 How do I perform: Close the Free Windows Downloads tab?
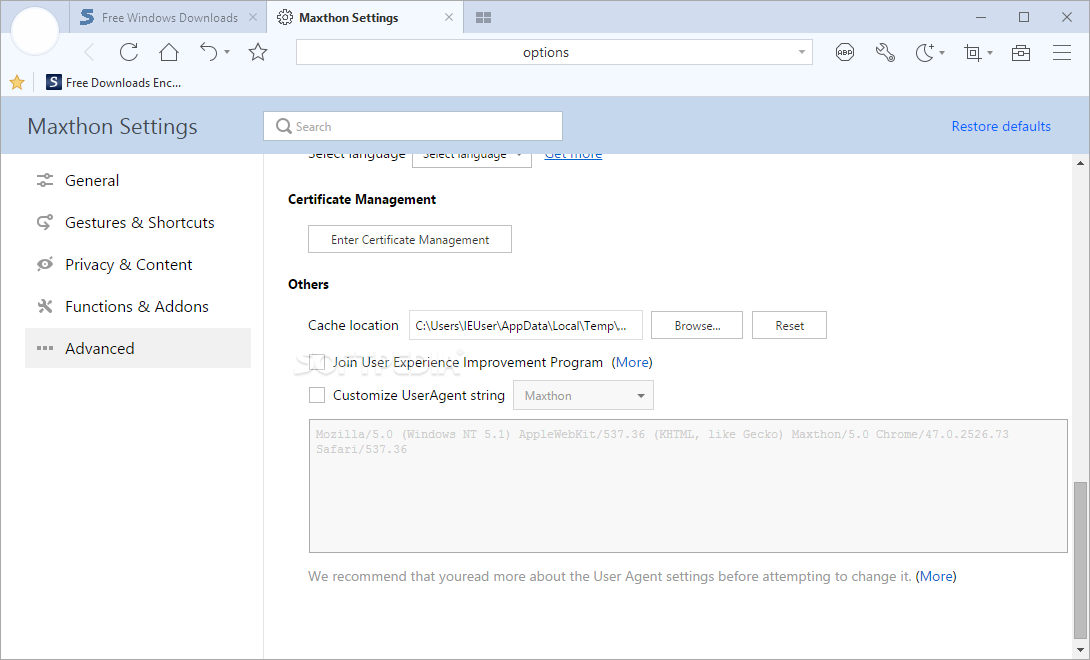point(253,17)
